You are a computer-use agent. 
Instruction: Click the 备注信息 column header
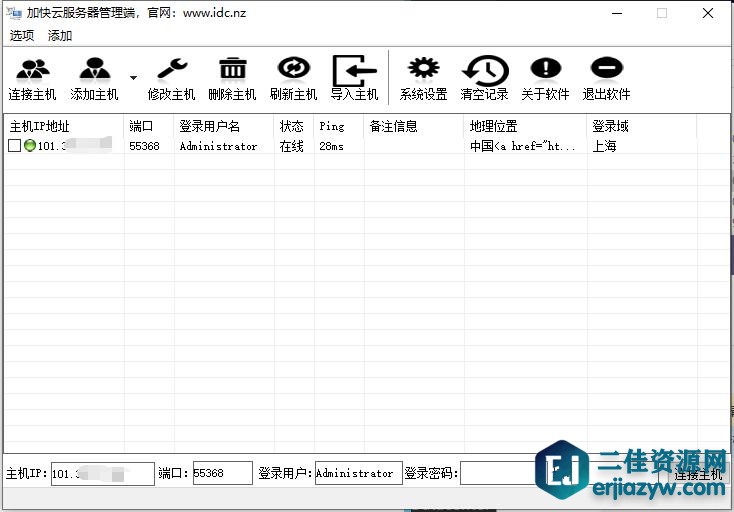click(x=414, y=126)
